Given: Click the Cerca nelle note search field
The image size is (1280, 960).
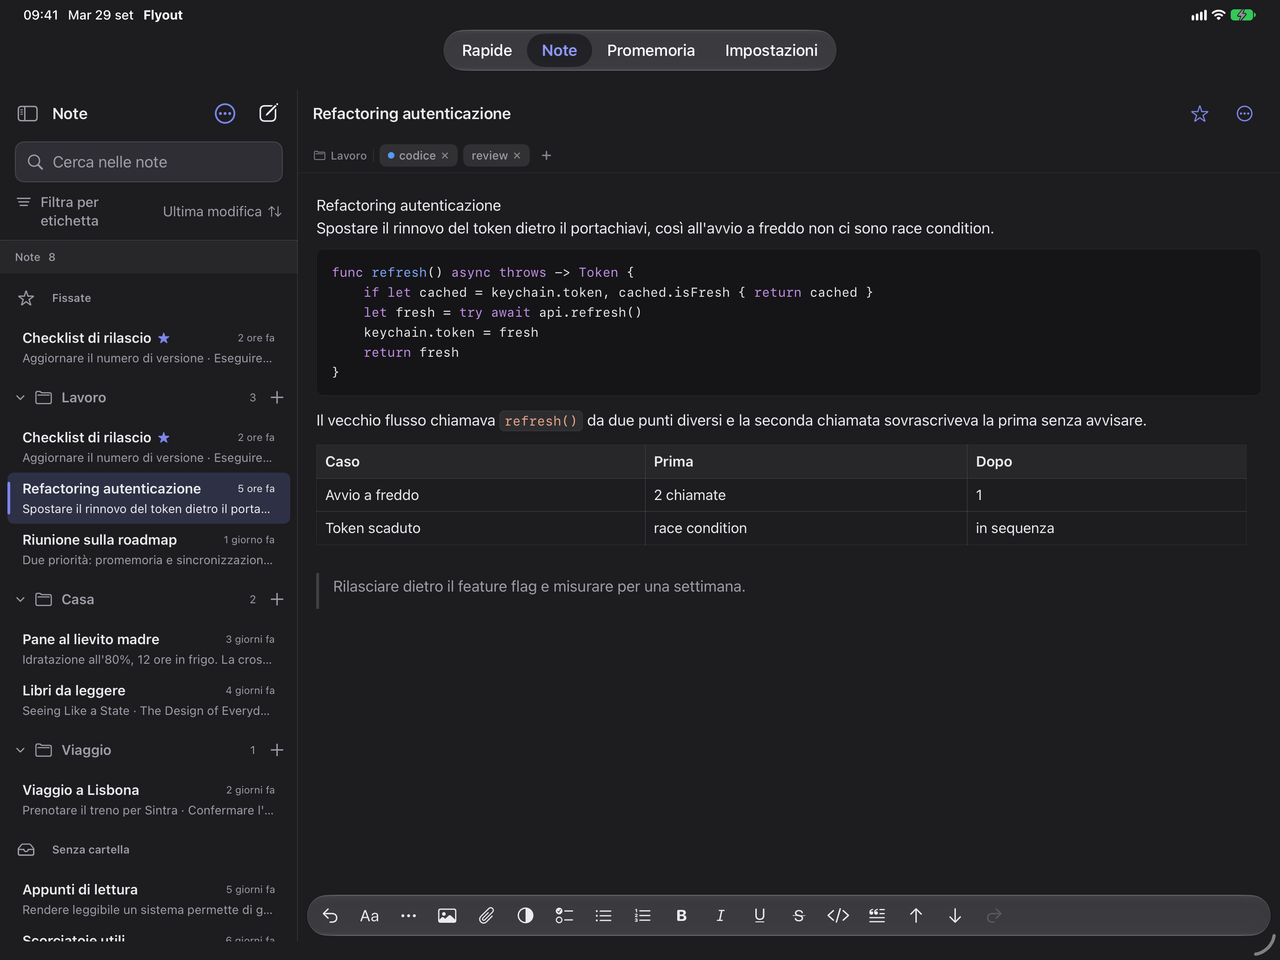Looking at the screenshot, I should 149,162.
